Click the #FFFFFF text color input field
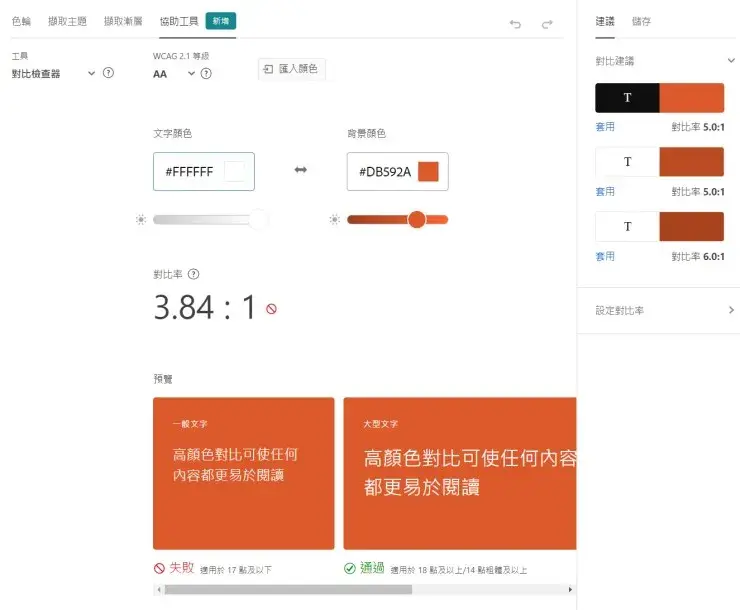The width and height of the screenshot is (740, 610). coord(204,171)
